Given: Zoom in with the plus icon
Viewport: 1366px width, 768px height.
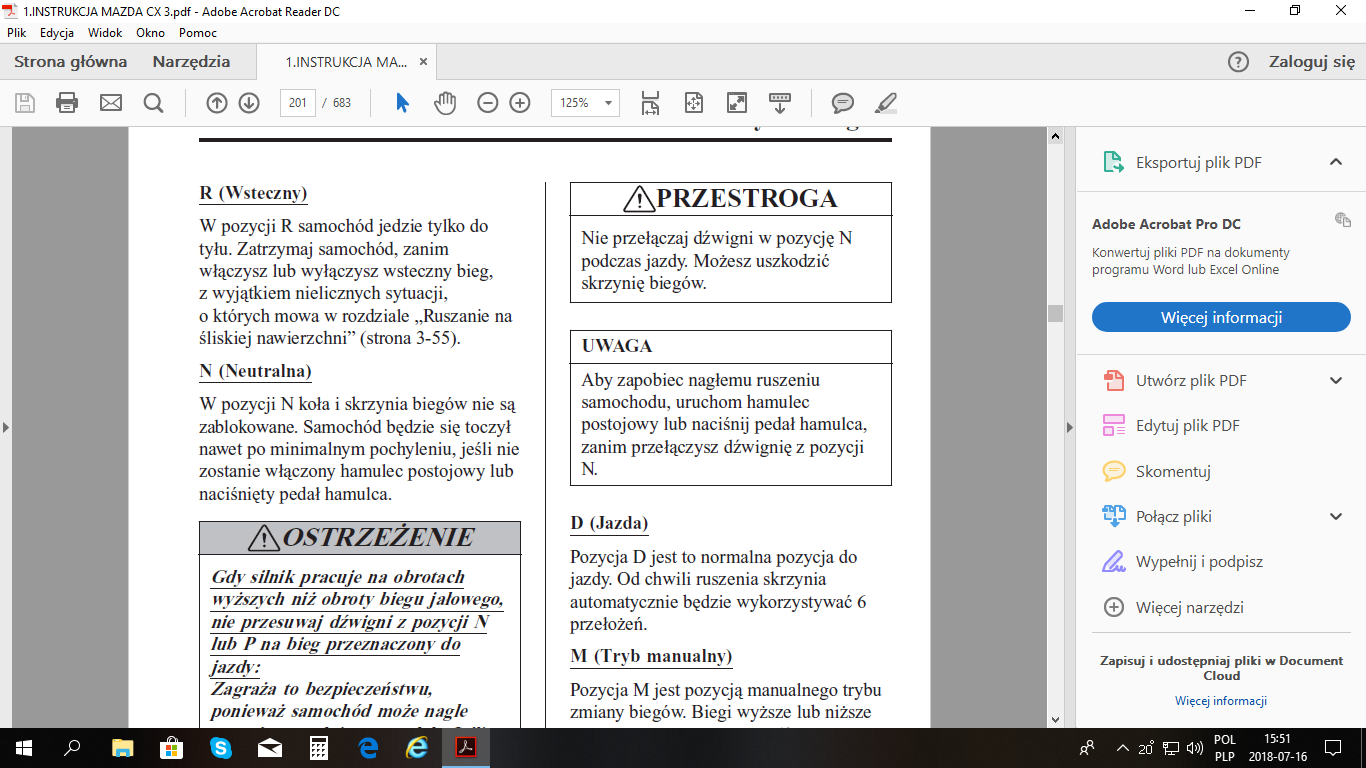Looking at the screenshot, I should pos(520,103).
